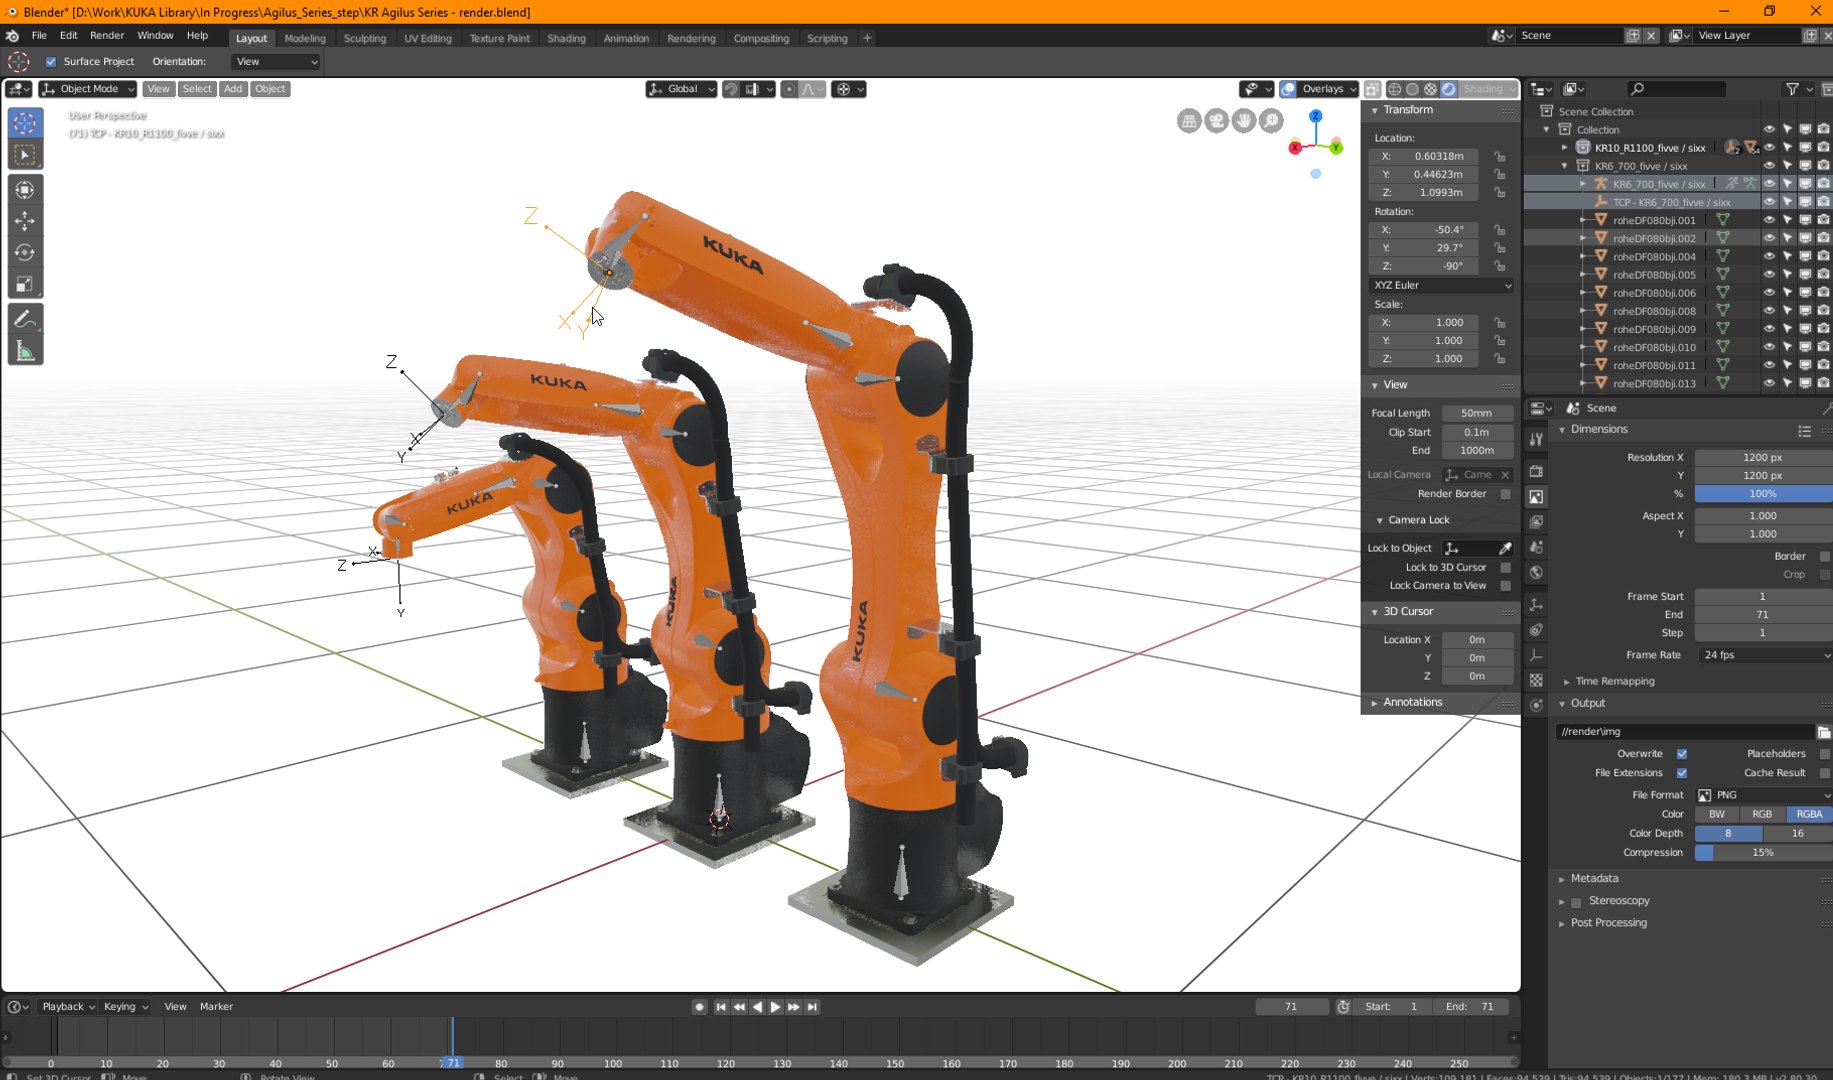Enable Render Border checkbox
The image size is (1833, 1080).
click(1506, 494)
